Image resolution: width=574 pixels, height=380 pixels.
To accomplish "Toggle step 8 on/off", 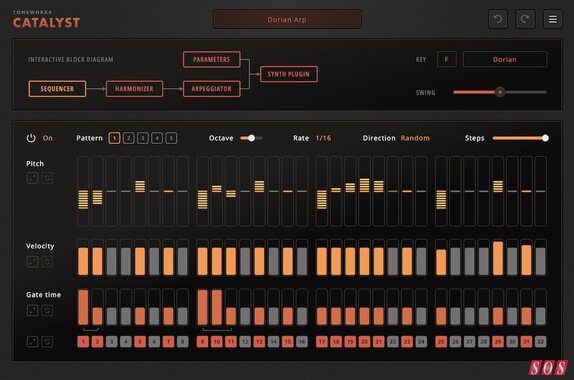I will tap(183, 342).
